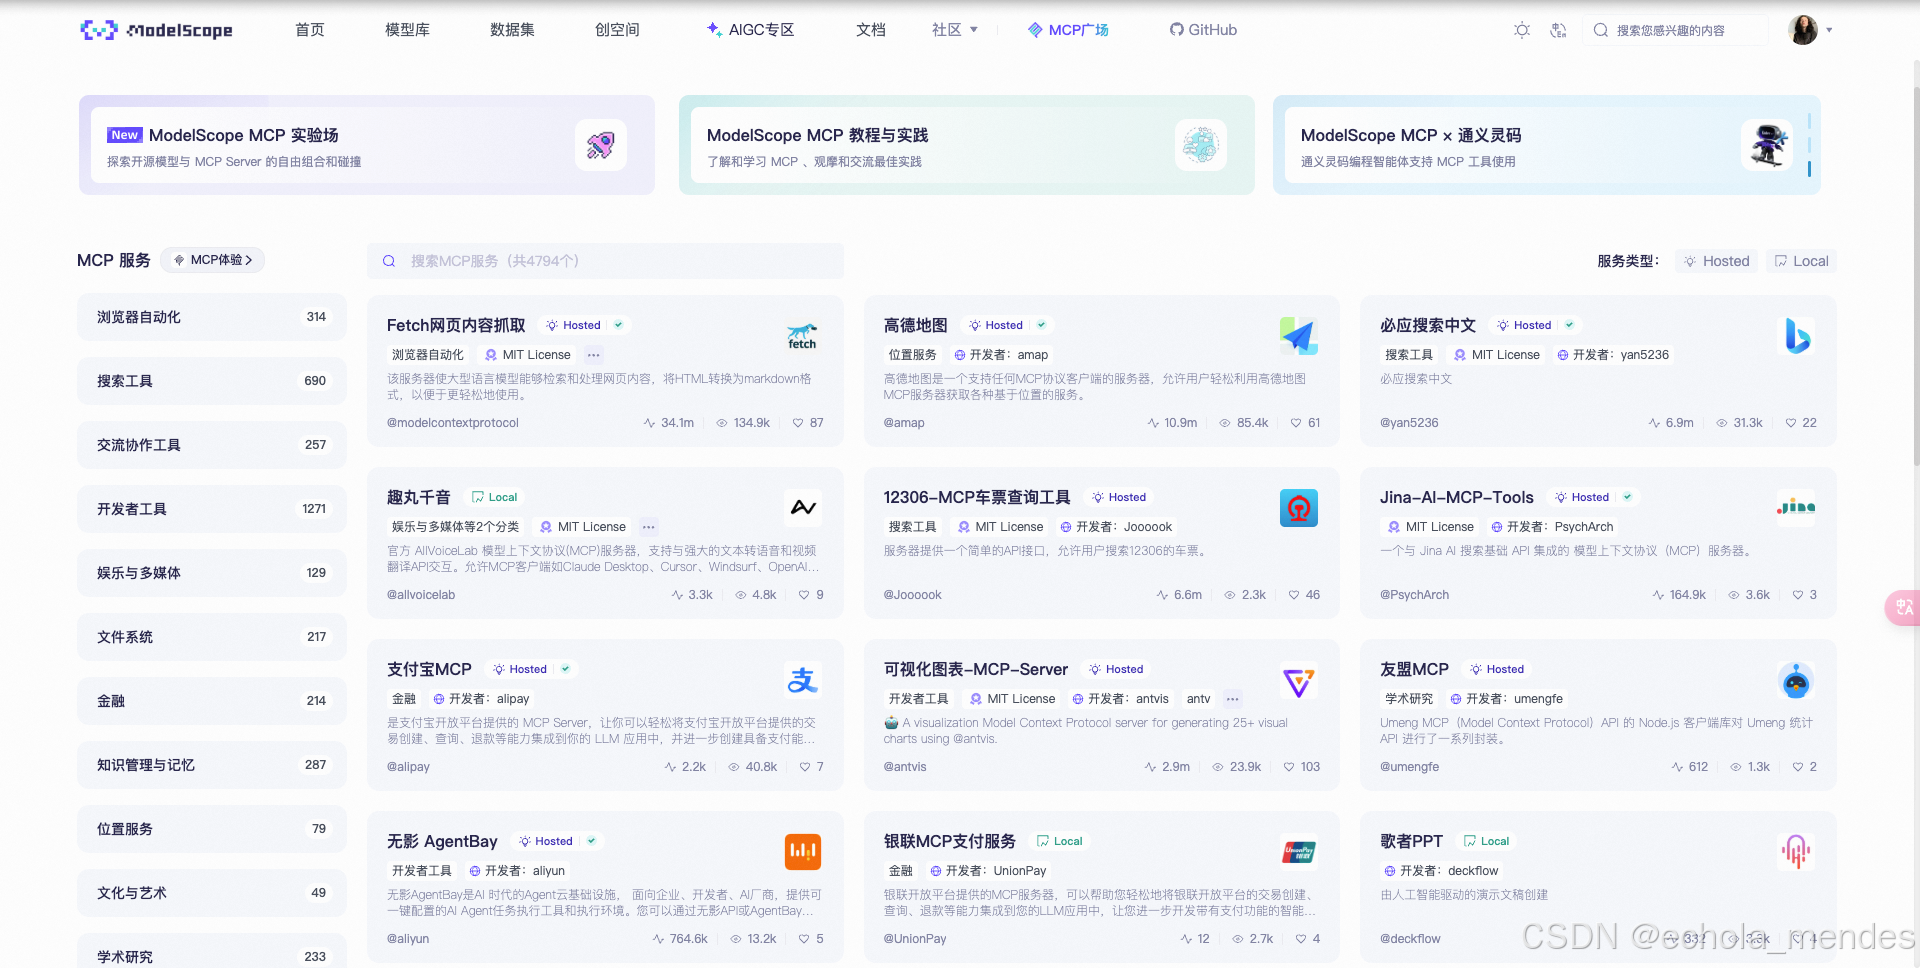The height and width of the screenshot is (968, 1920).
Task: Filter by 文件系统 category
Action: pyautogui.click(x=212, y=637)
